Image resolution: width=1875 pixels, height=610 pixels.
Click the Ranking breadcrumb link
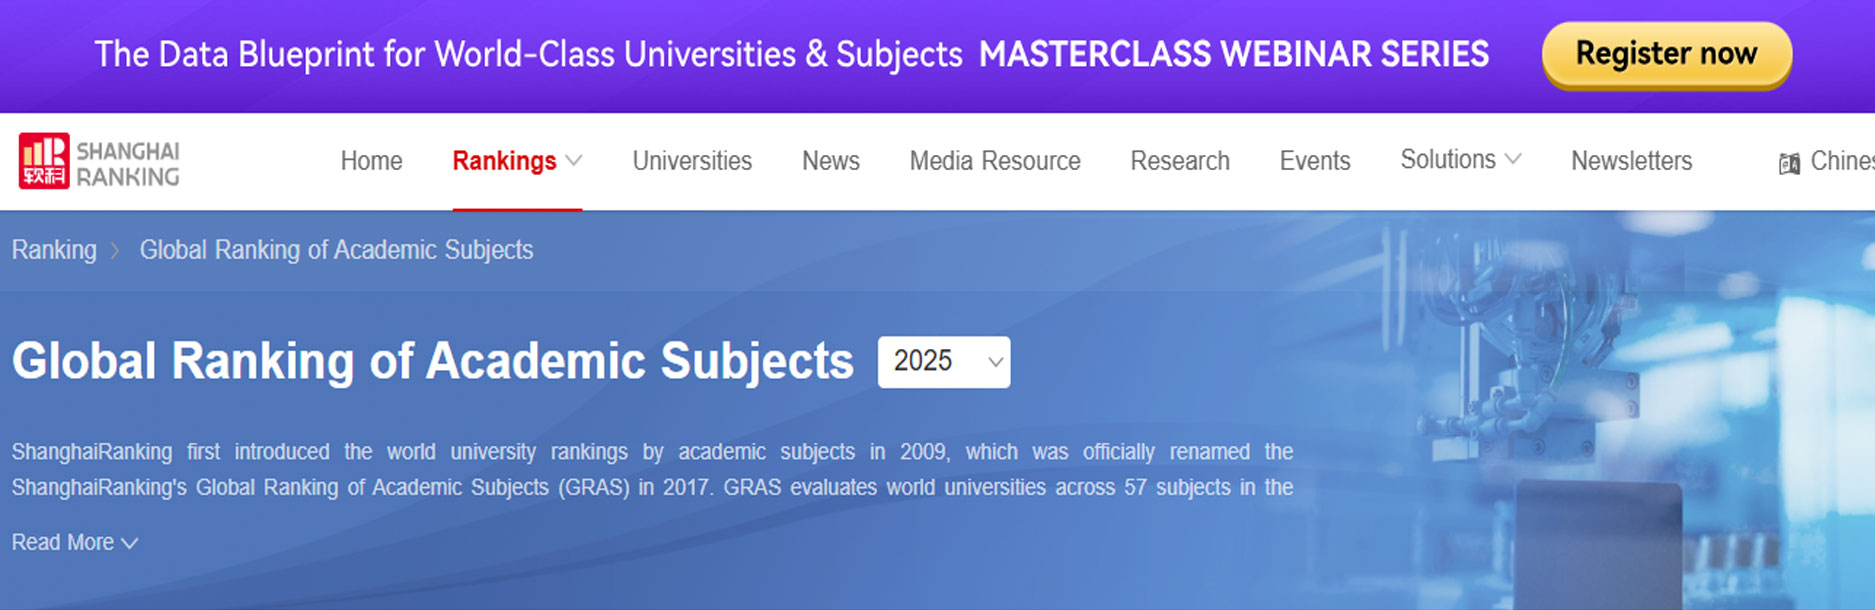pyautogui.click(x=54, y=250)
